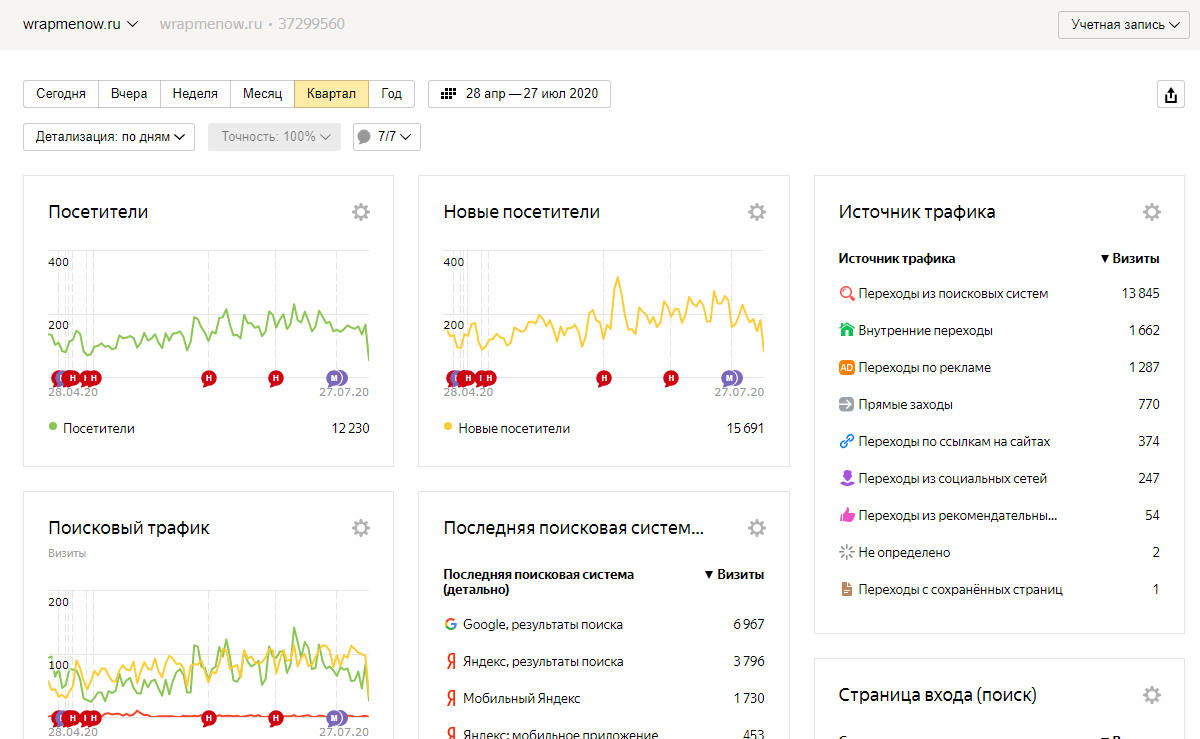Click the orange AD icon for Переходы по рекламе
The height and width of the screenshot is (739, 1200).
point(847,367)
